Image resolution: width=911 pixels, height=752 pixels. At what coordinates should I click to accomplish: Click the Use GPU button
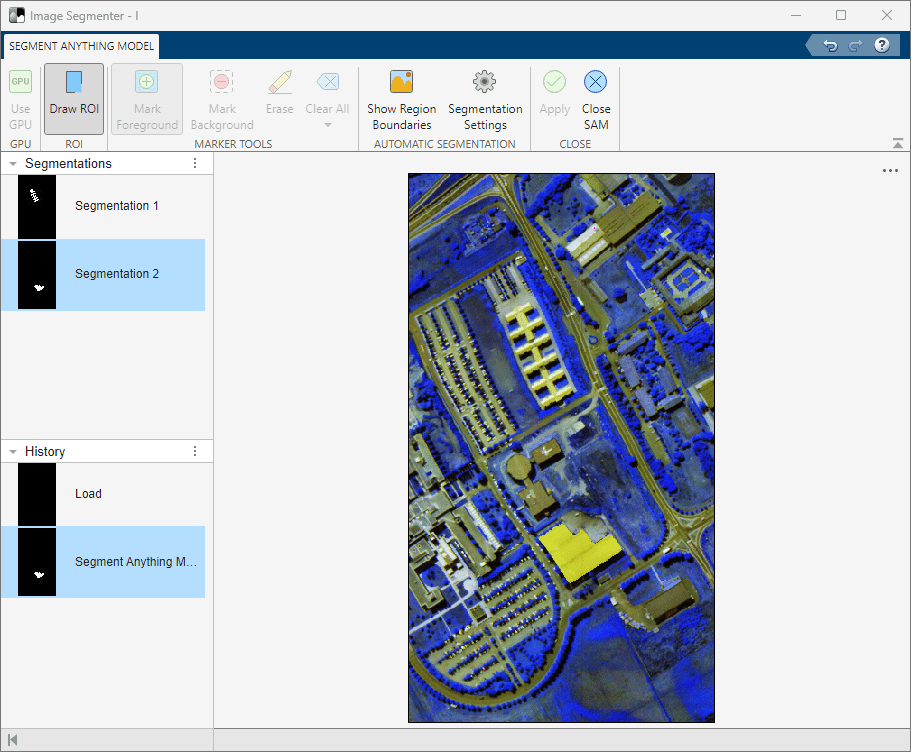pos(20,98)
